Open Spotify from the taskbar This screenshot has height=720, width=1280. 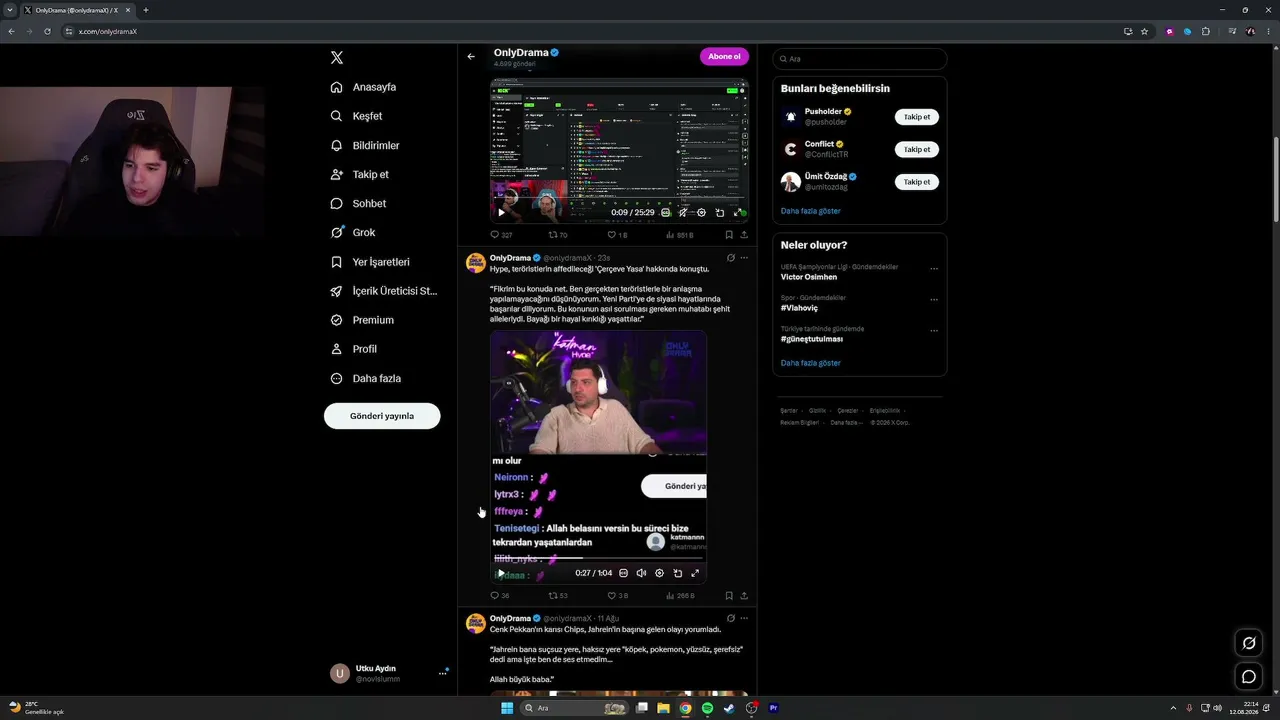(x=707, y=708)
